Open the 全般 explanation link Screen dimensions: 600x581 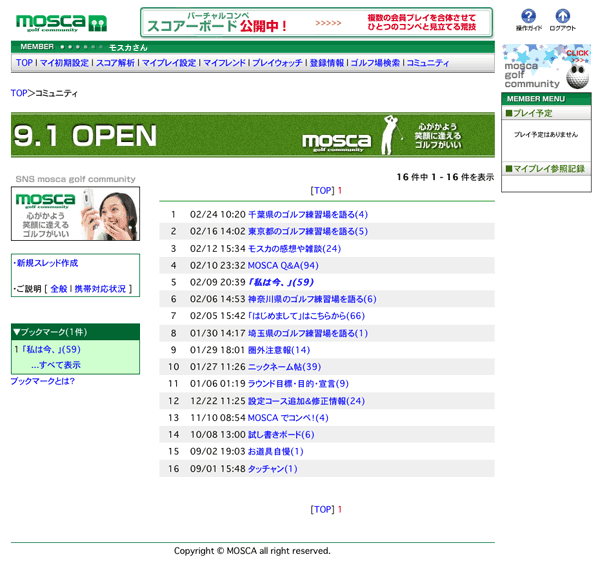tap(59, 289)
